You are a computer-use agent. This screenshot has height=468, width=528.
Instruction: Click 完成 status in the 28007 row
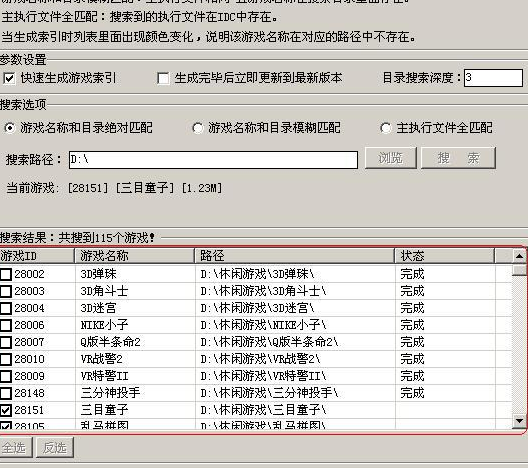point(412,342)
